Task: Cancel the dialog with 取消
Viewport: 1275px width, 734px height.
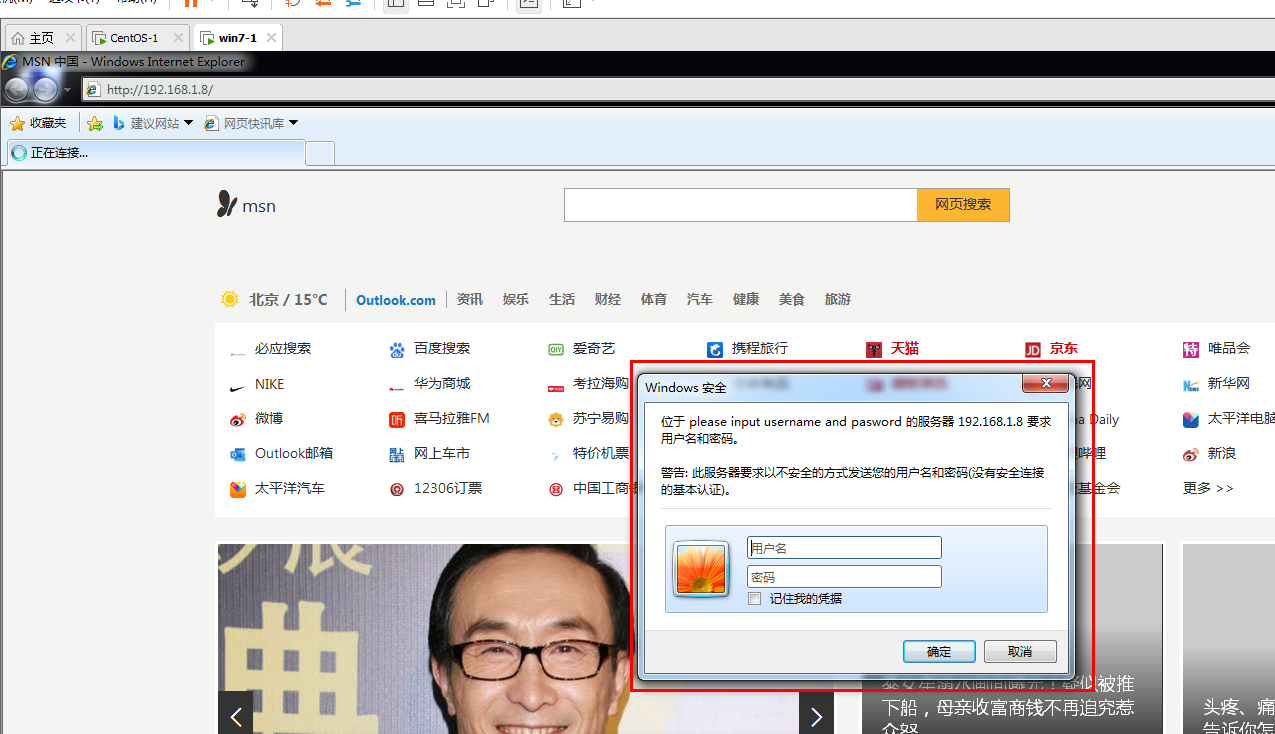Action: pyautogui.click(x=1020, y=651)
